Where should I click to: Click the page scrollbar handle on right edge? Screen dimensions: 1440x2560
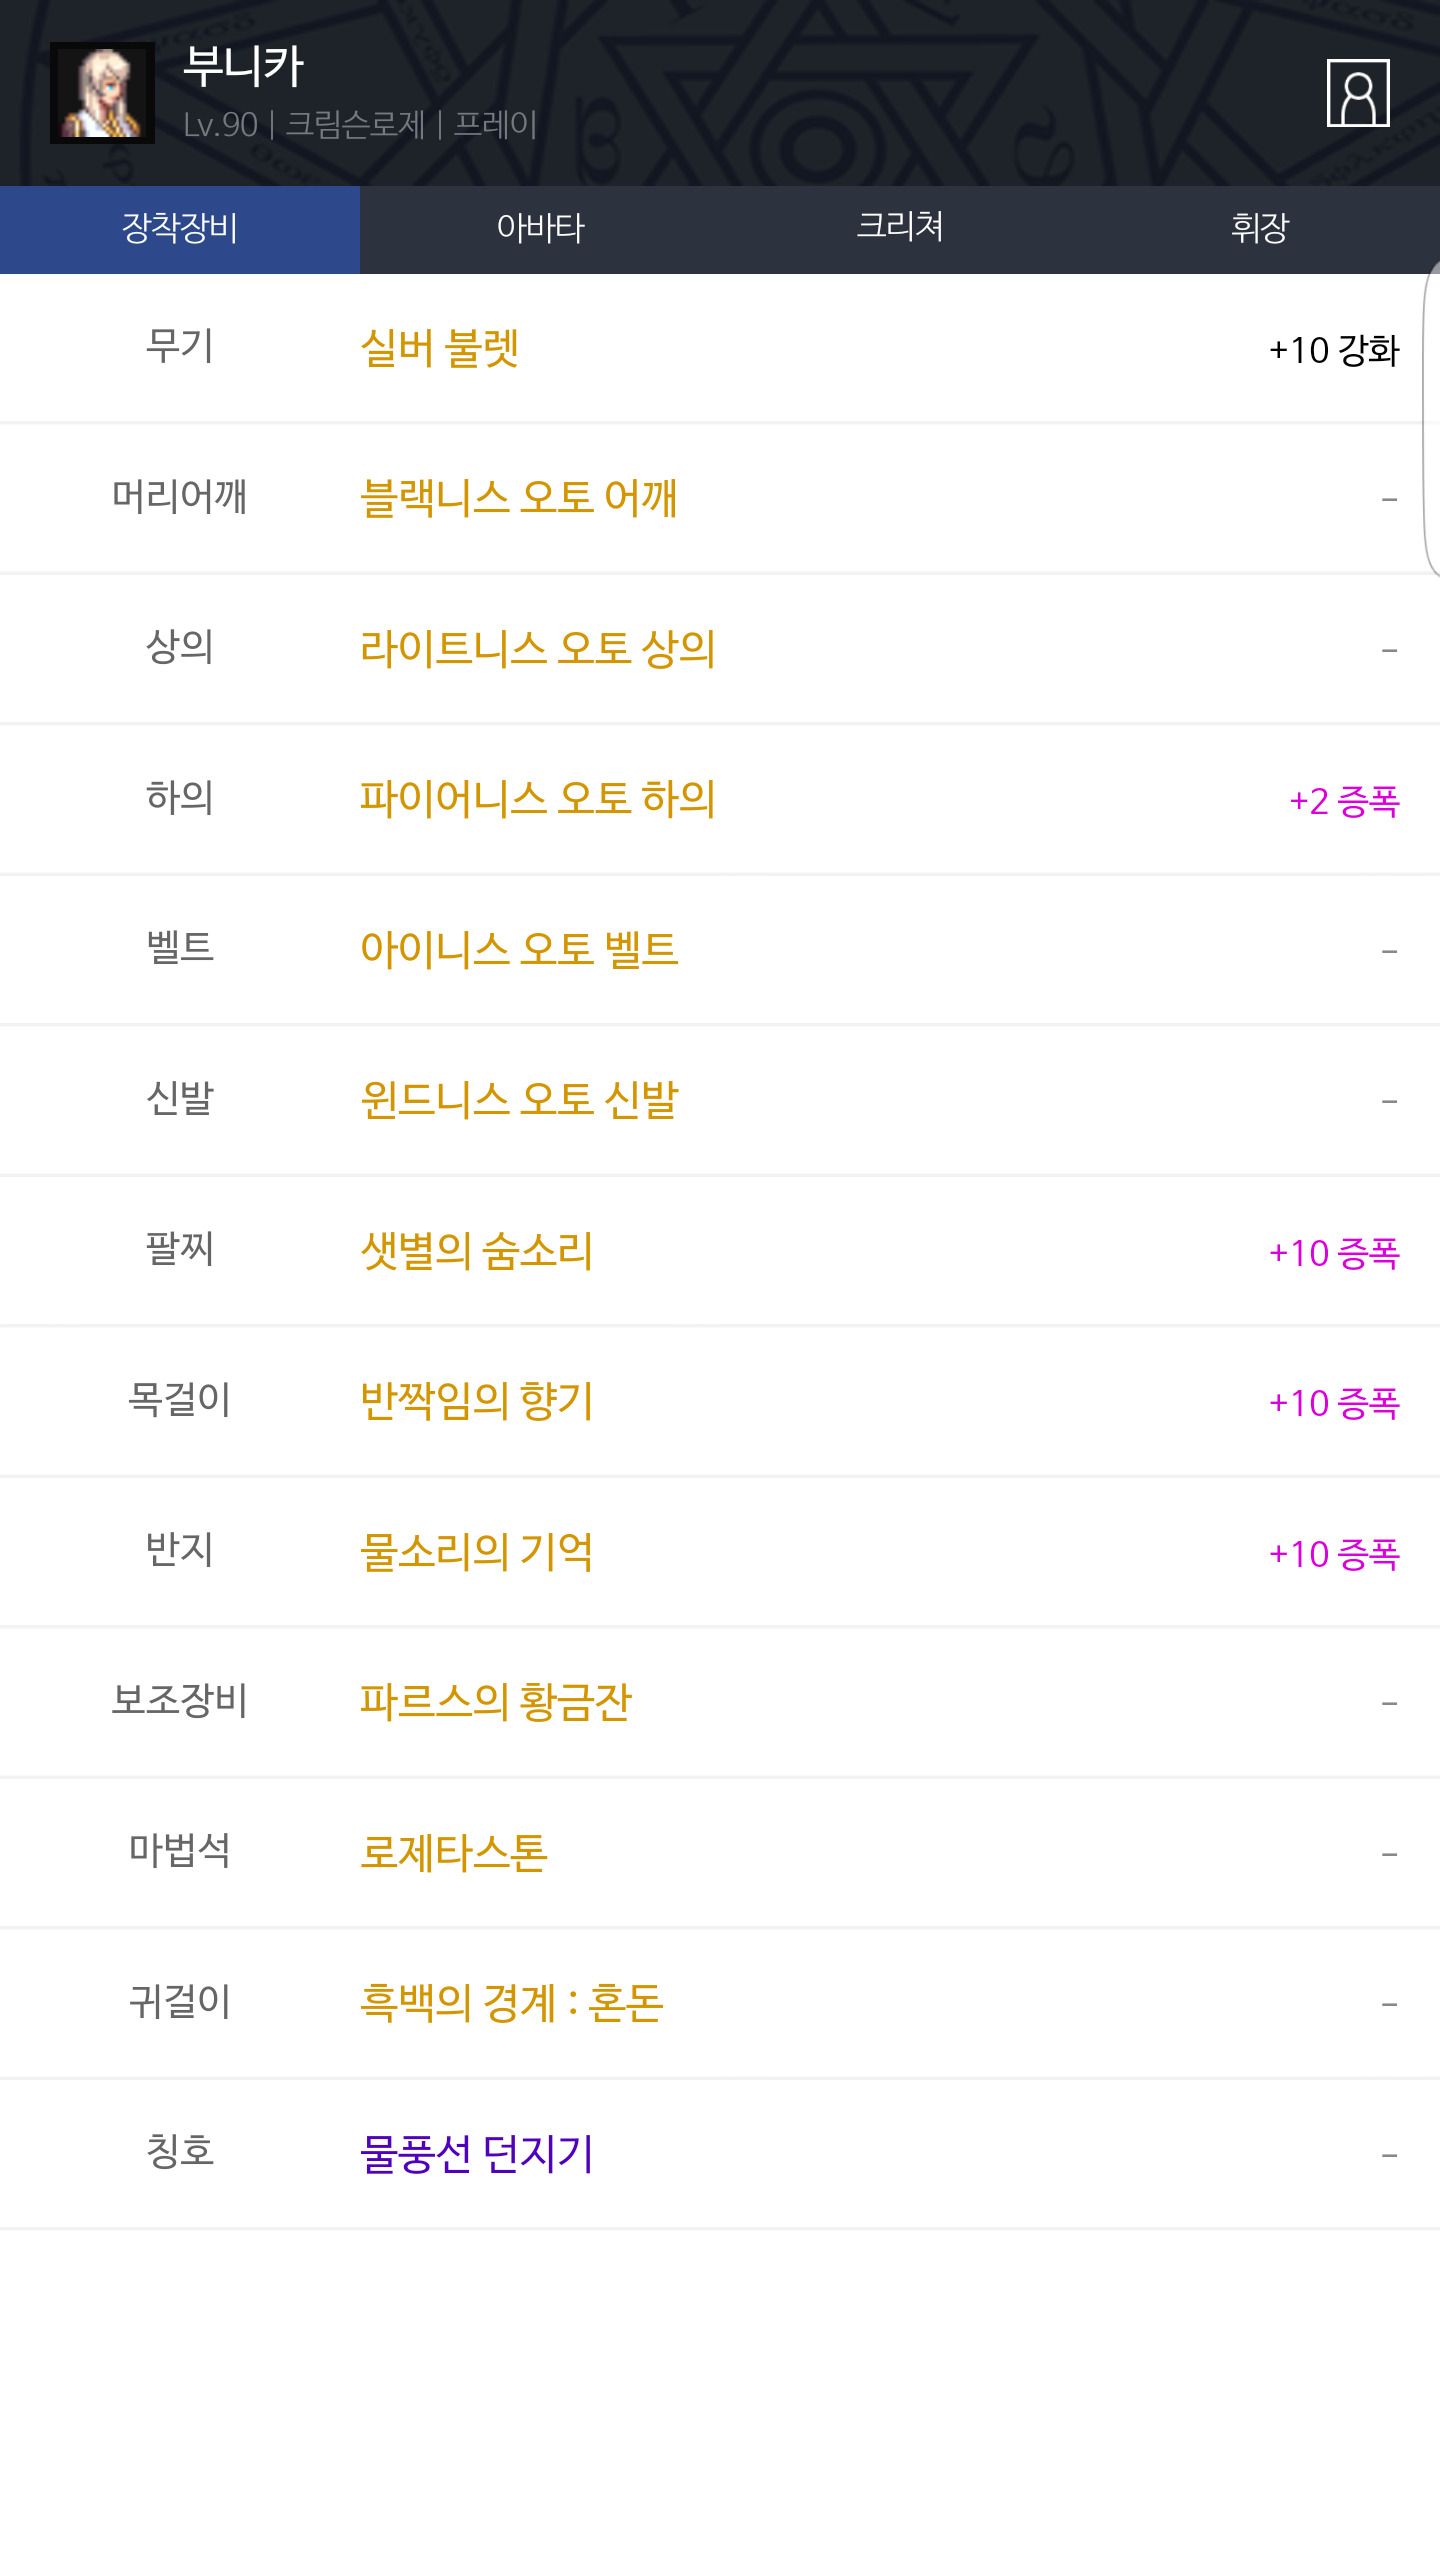tap(1431, 420)
